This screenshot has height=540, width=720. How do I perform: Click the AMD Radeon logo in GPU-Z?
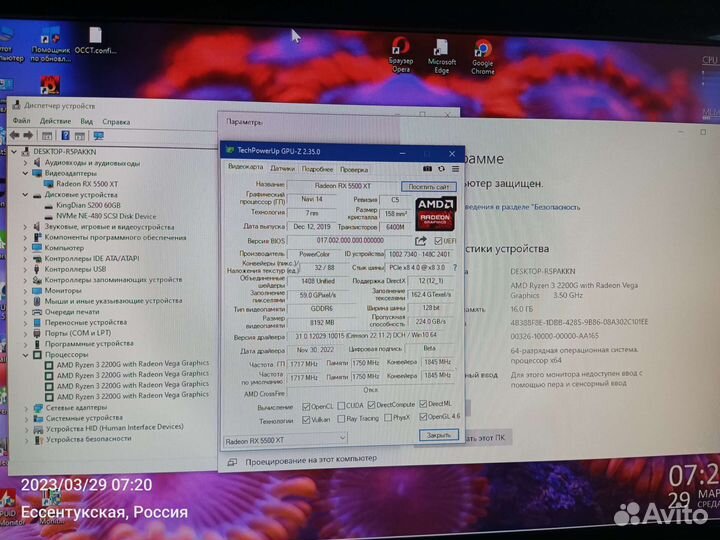(x=435, y=214)
